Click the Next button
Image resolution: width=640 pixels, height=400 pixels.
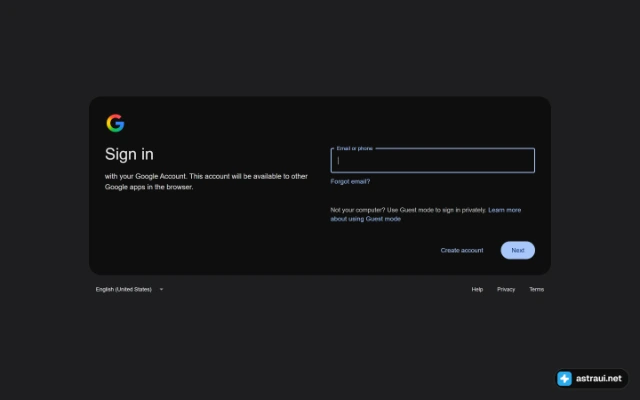coord(518,250)
